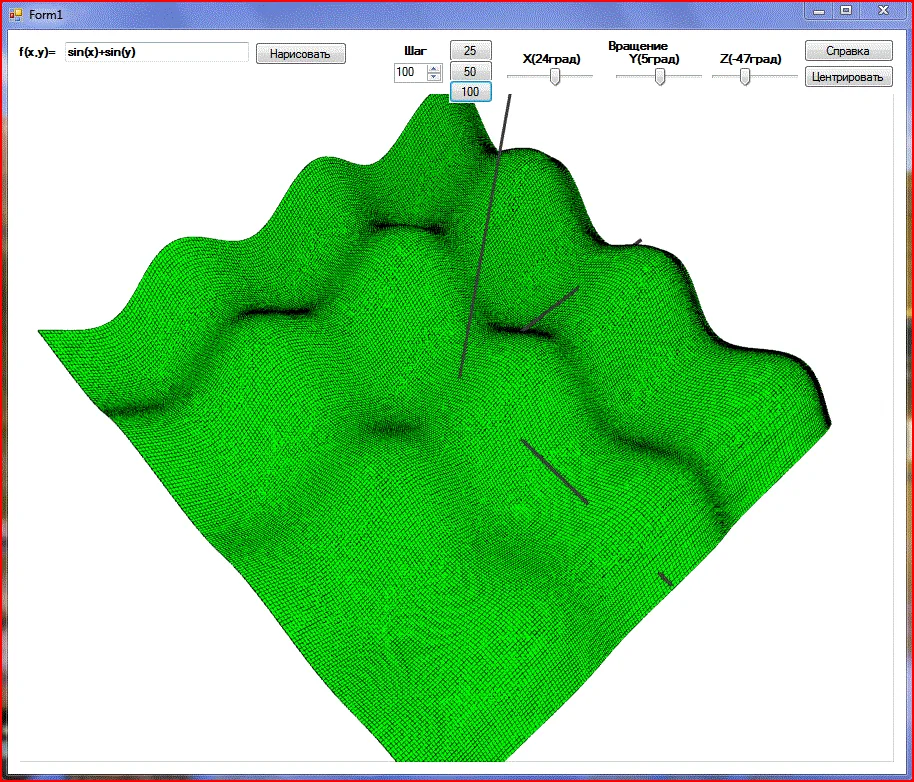The image size is (914, 782).
Task: Open help with the Справка button
Action: 848,51
